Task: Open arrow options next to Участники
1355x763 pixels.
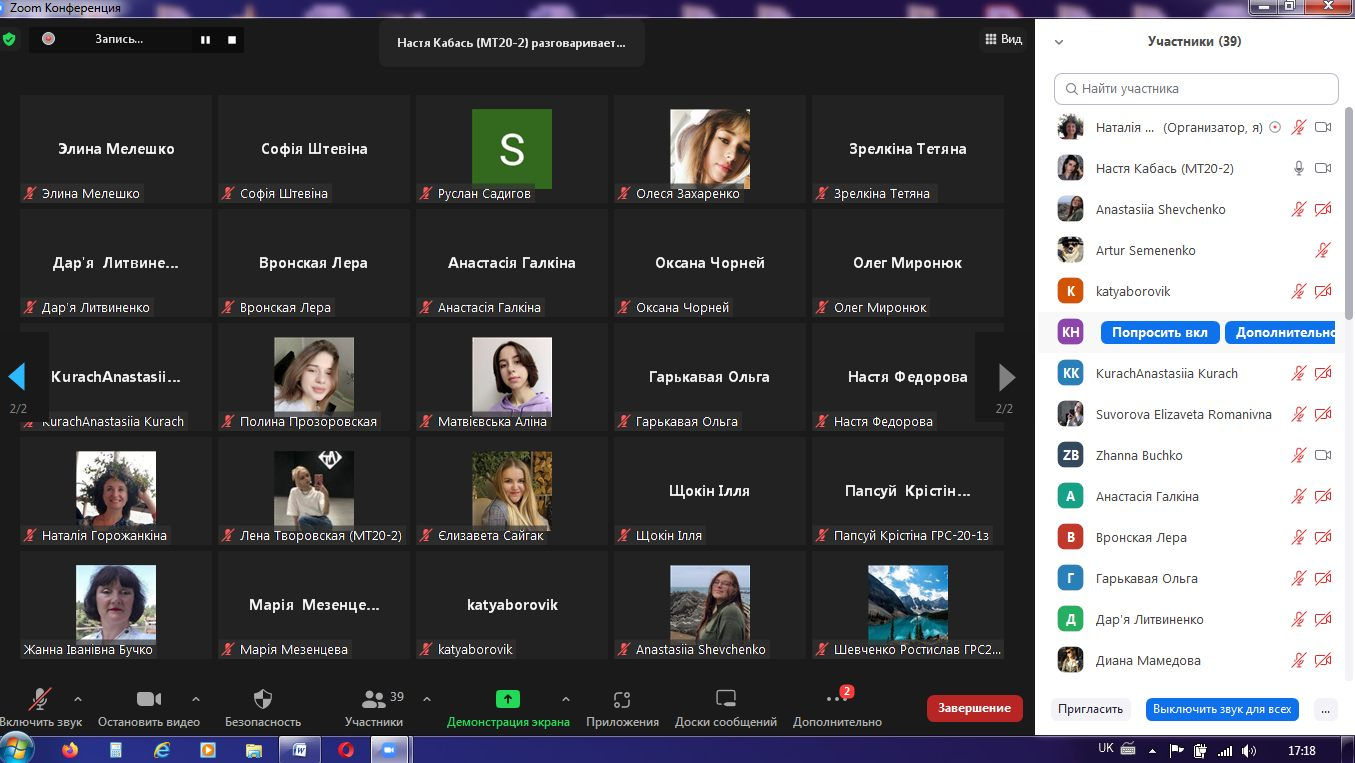Action: point(427,699)
